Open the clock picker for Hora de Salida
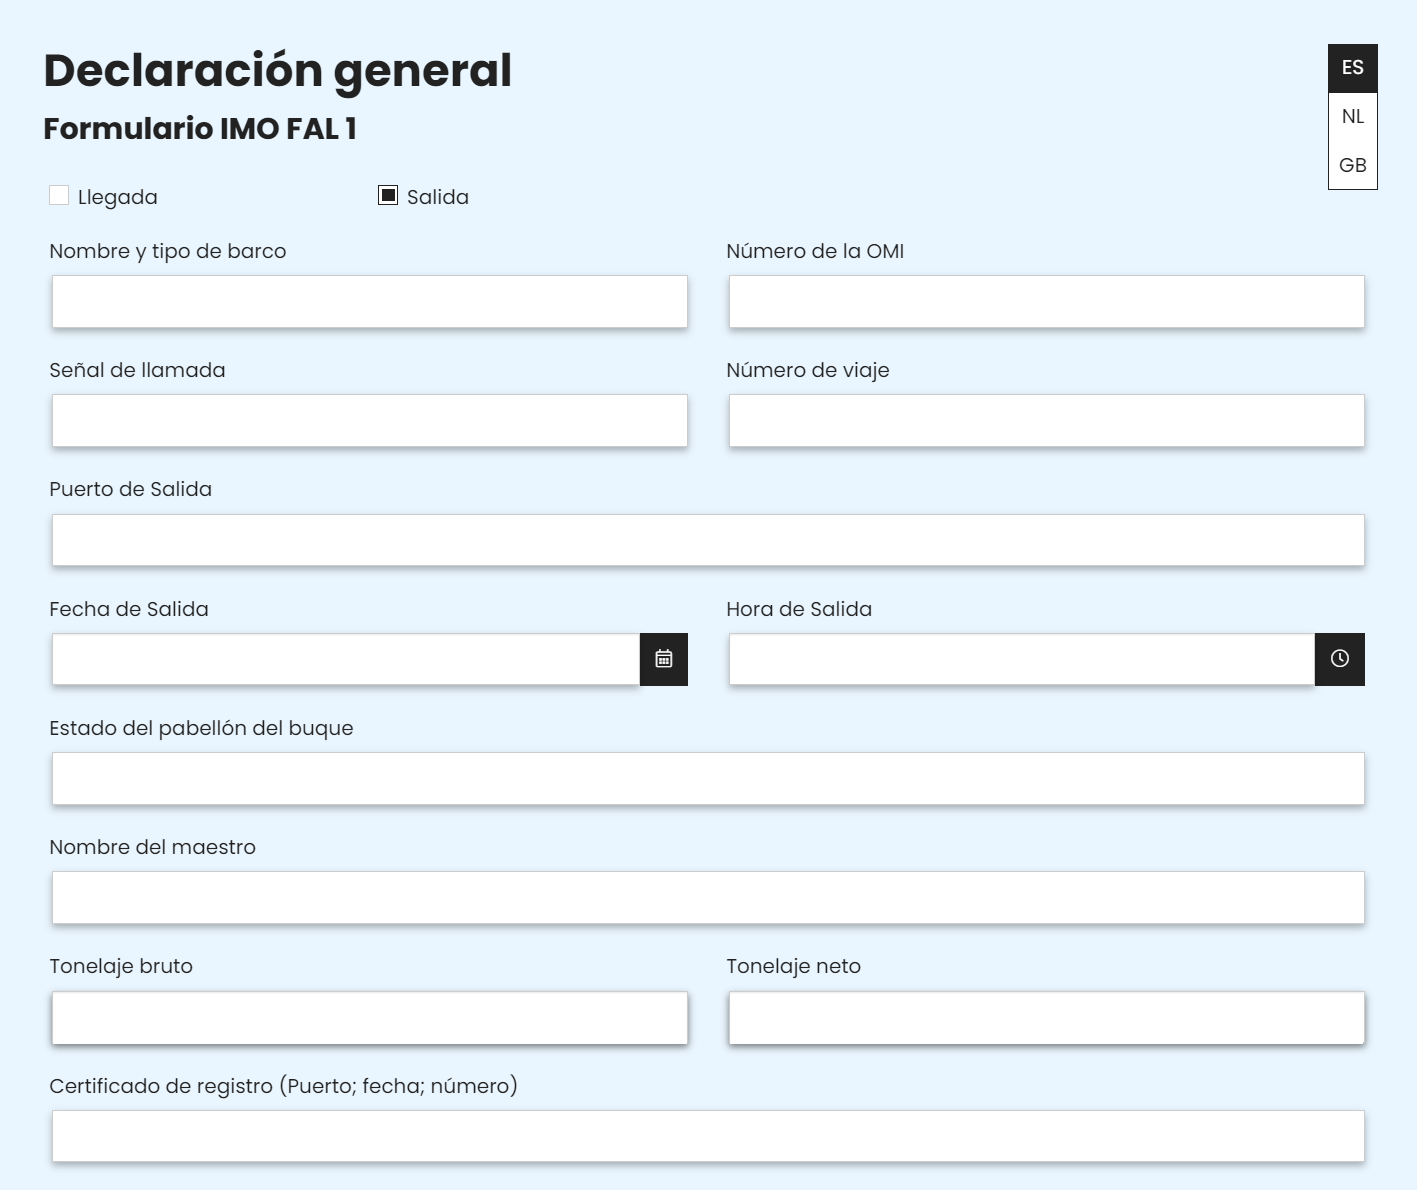1417x1190 pixels. 1340,659
